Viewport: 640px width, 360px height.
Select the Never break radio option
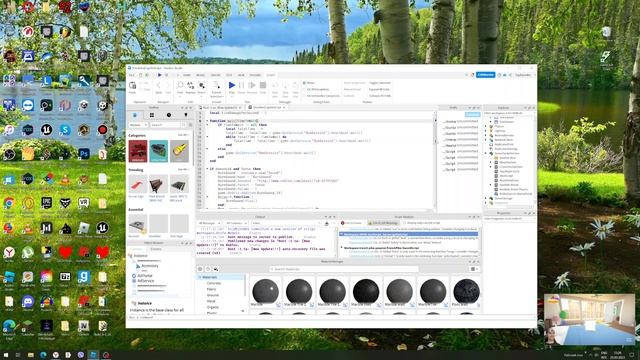coord(304,83)
